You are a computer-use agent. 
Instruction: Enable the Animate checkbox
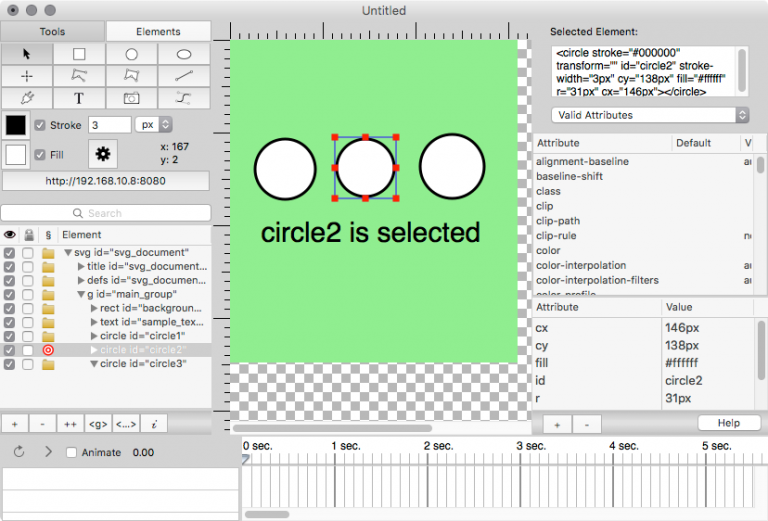coord(71,453)
